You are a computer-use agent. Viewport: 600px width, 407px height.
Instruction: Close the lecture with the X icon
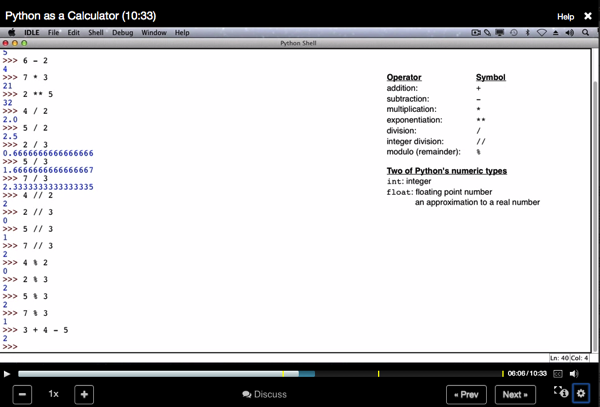point(588,16)
